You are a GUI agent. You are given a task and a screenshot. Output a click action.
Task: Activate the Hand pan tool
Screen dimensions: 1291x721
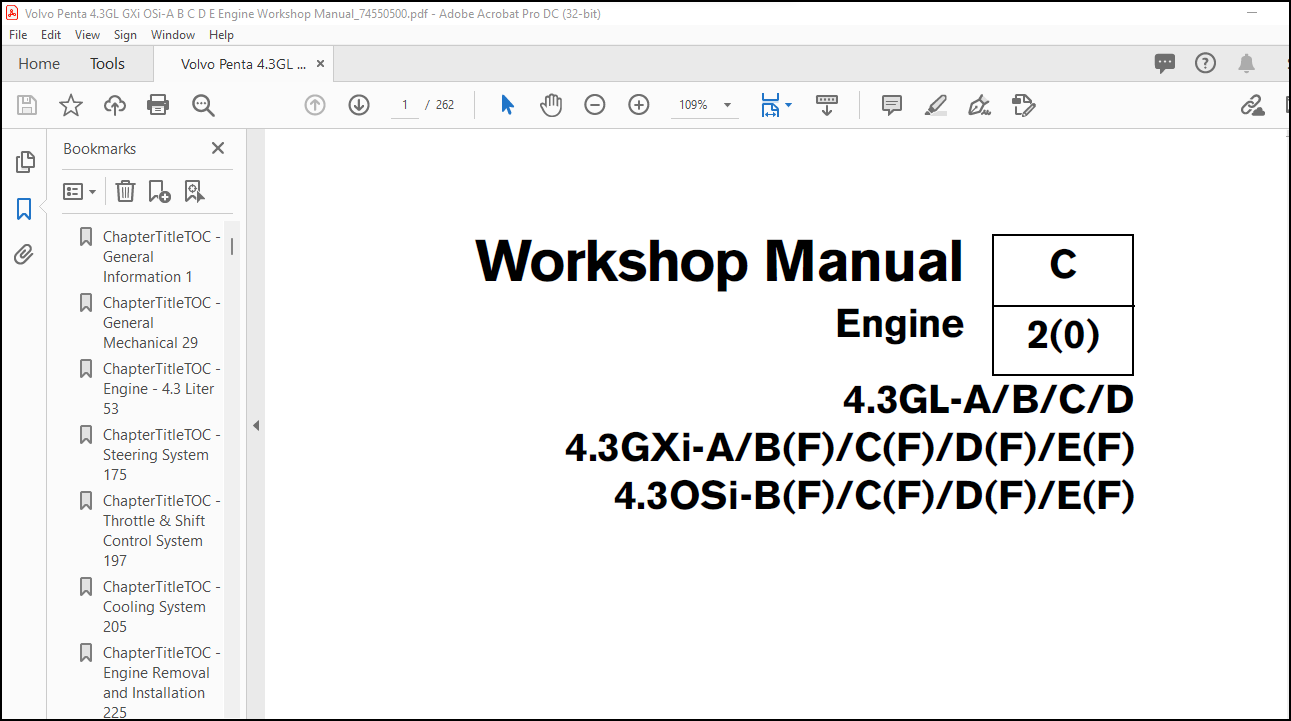point(551,105)
